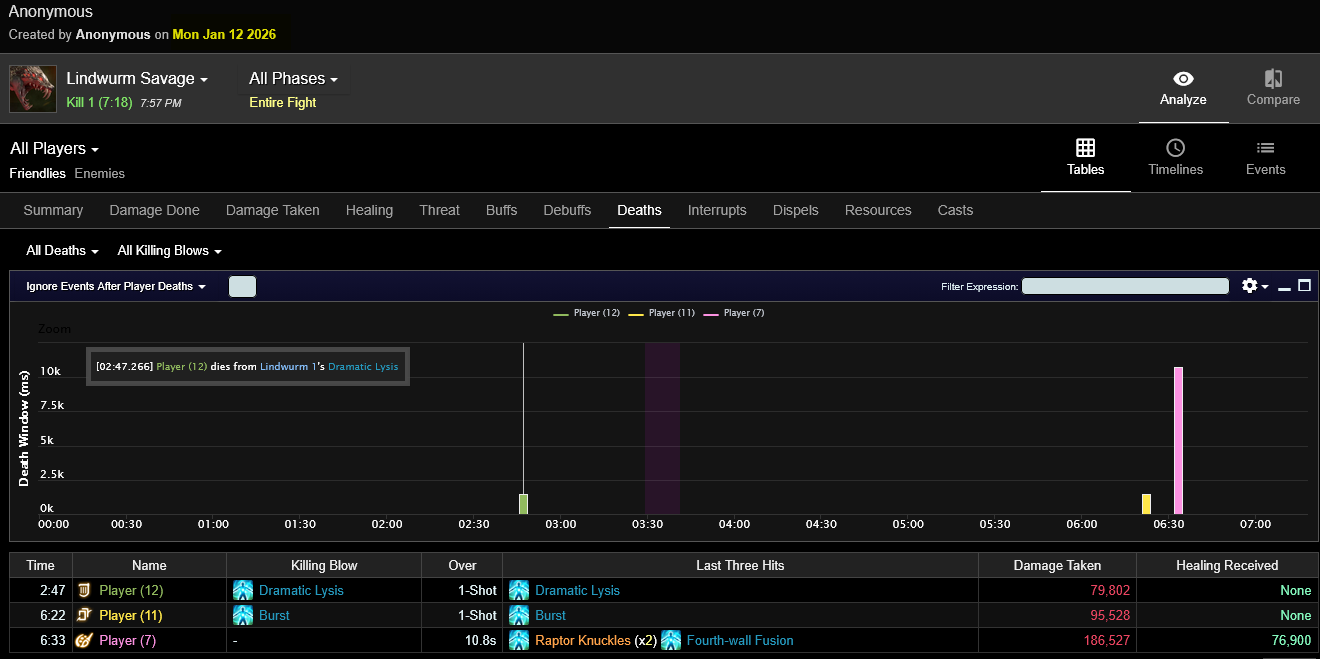Click the Raptor Knuckles ability icon
The image size is (1320, 659).
(519, 640)
